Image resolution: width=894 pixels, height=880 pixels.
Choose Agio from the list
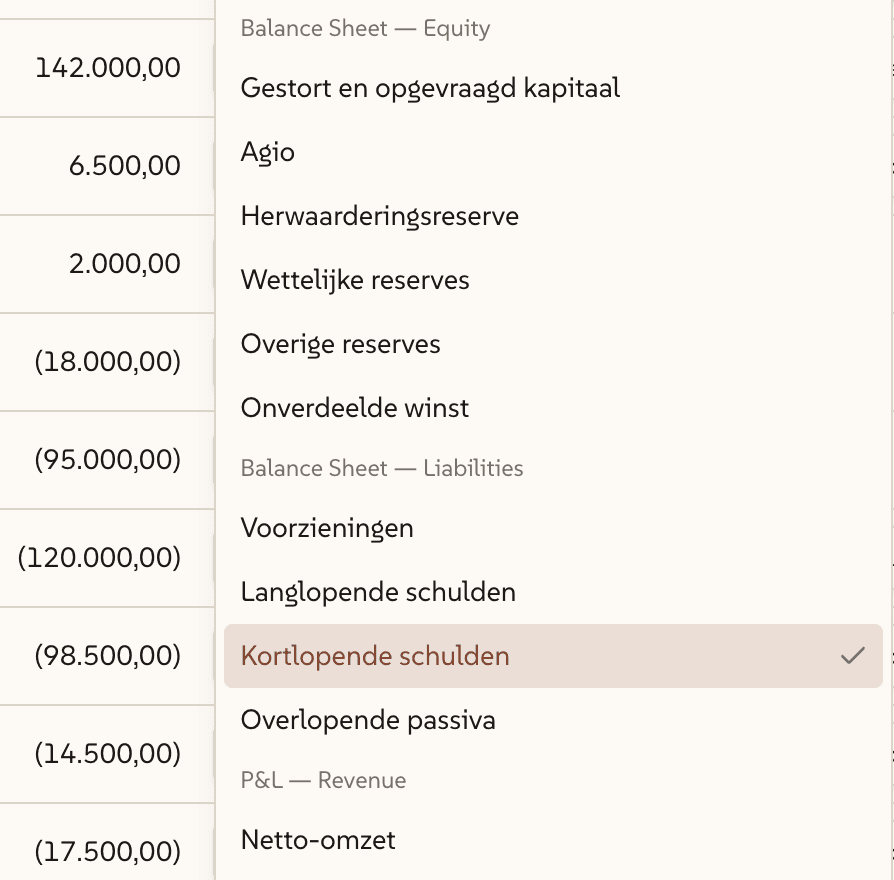pos(268,152)
